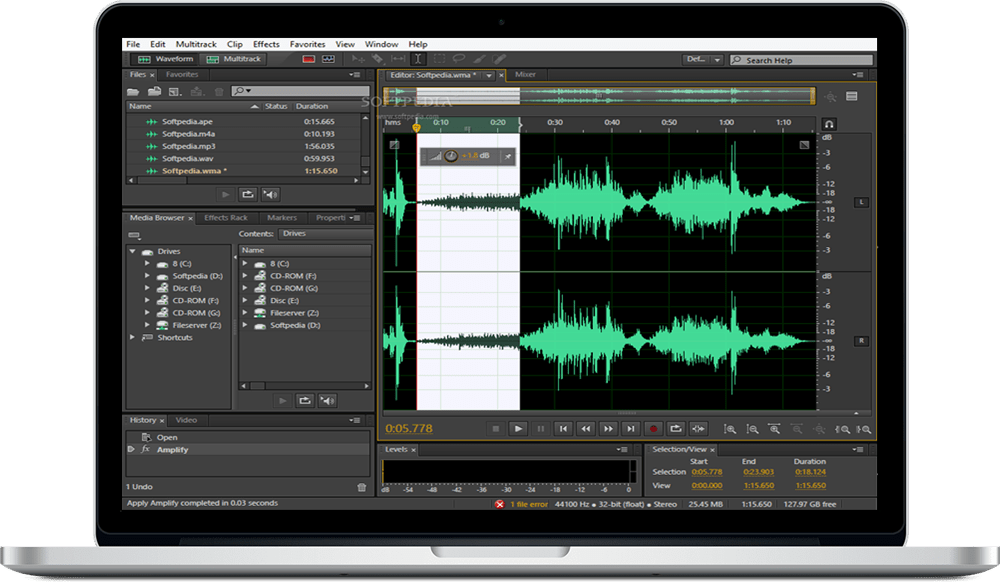The height and width of the screenshot is (582, 1000).
Task: Pin the amplify HUD overlay
Action: [508, 156]
